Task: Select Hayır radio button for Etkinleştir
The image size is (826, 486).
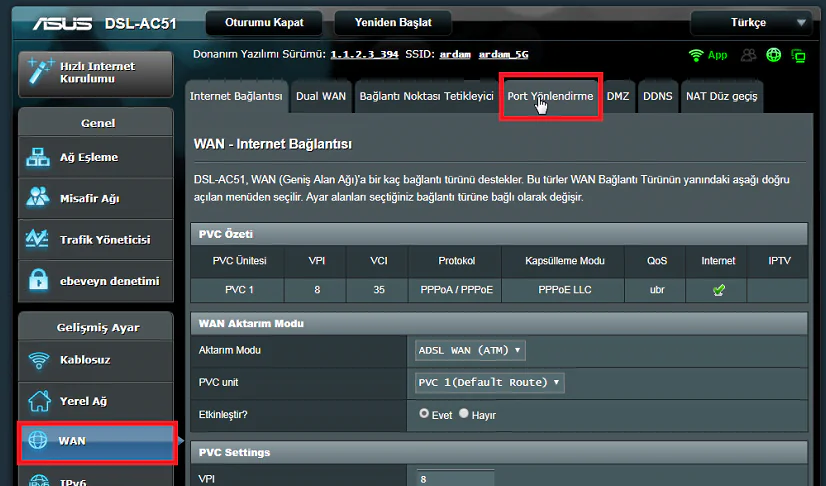Action: click(x=463, y=414)
